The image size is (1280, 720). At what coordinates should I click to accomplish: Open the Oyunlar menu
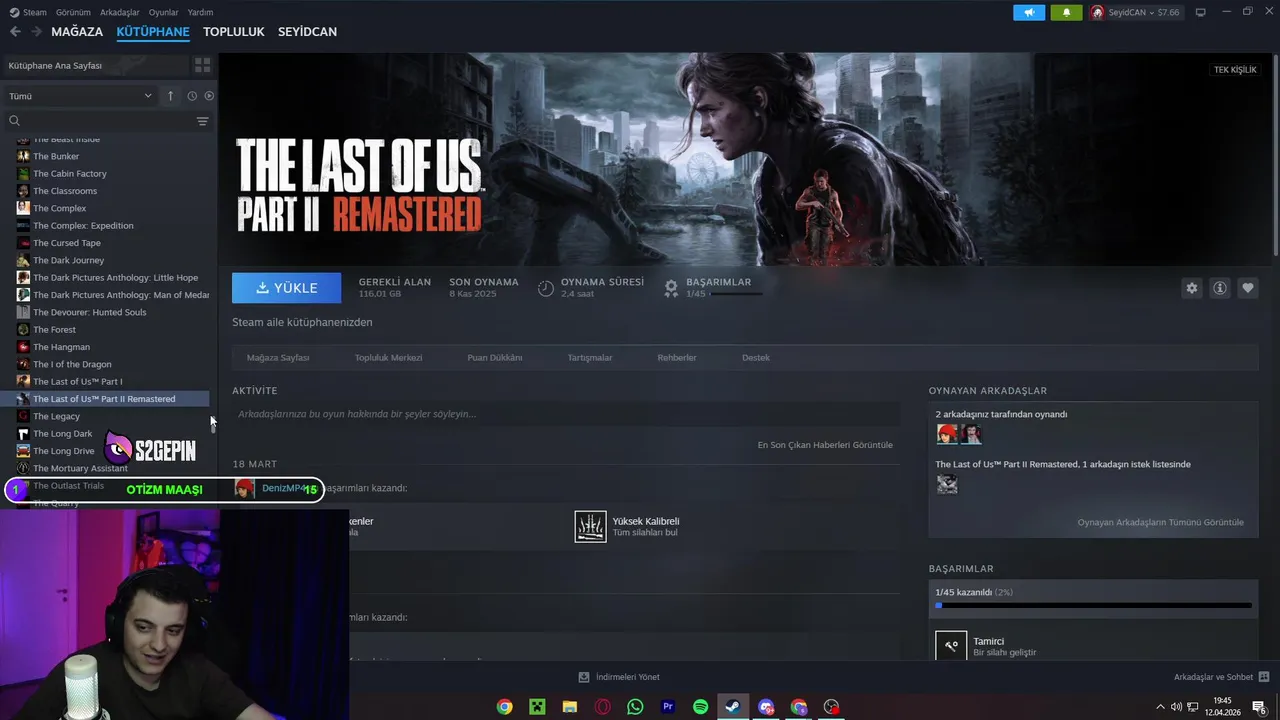point(163,12)
